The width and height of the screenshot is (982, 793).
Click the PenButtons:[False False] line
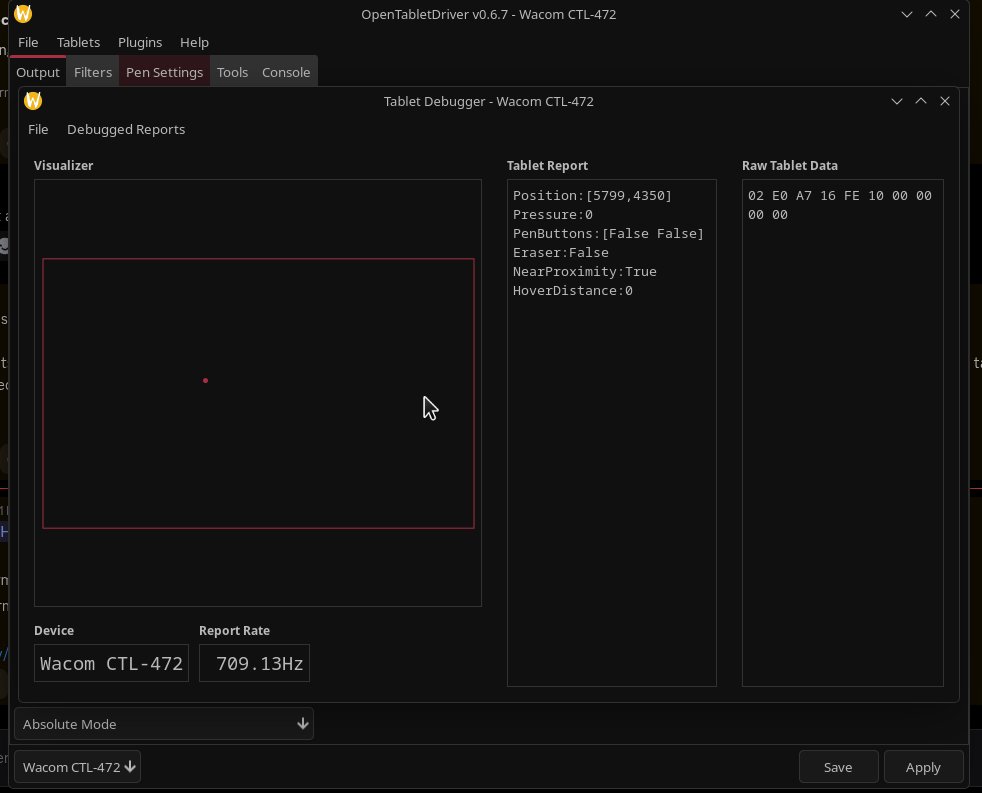click(x=608, y=233)
